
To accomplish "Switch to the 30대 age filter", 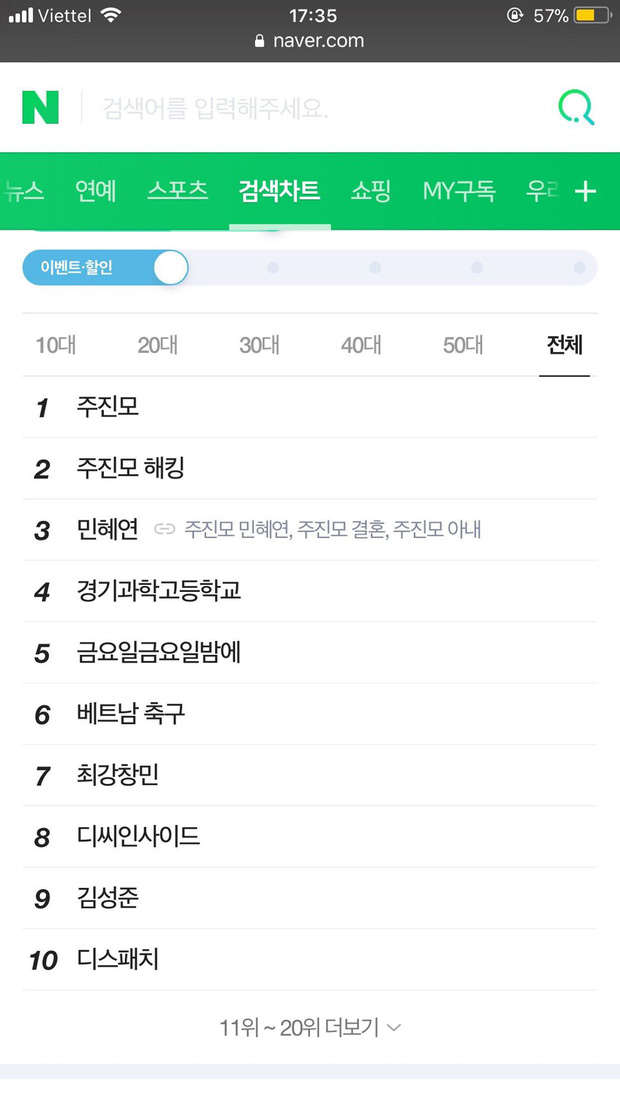I will coord(259,346).
